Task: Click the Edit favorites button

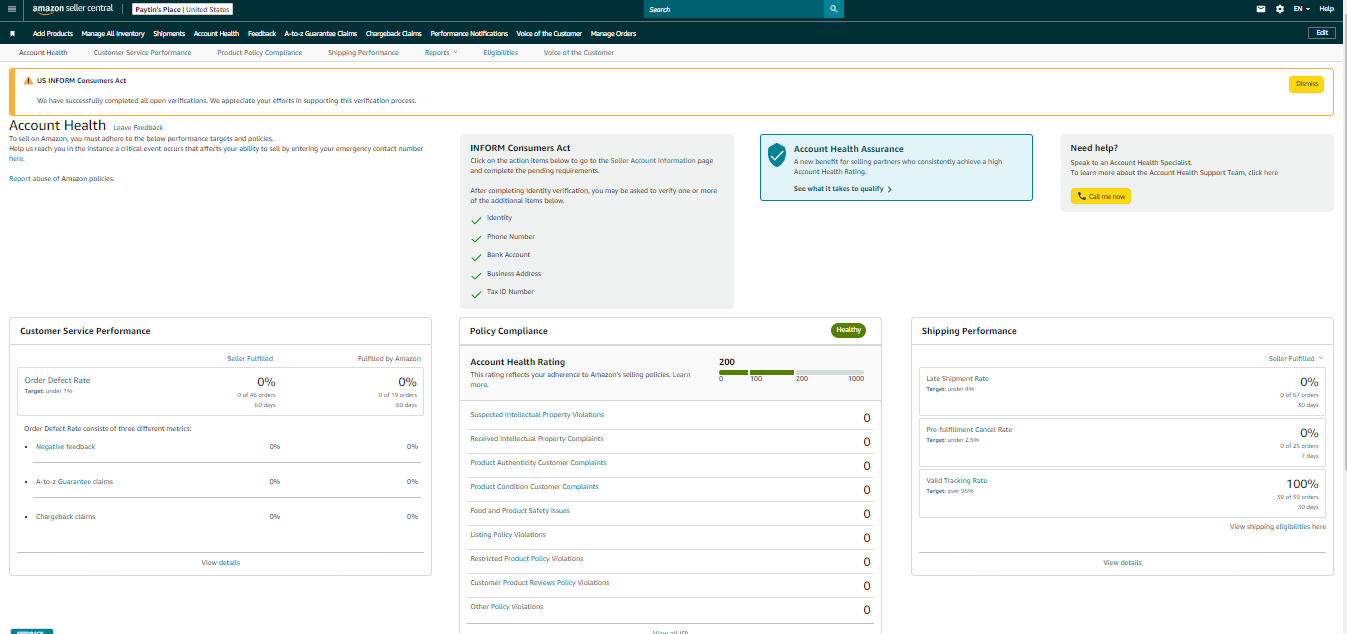Action: (1322, 33)
